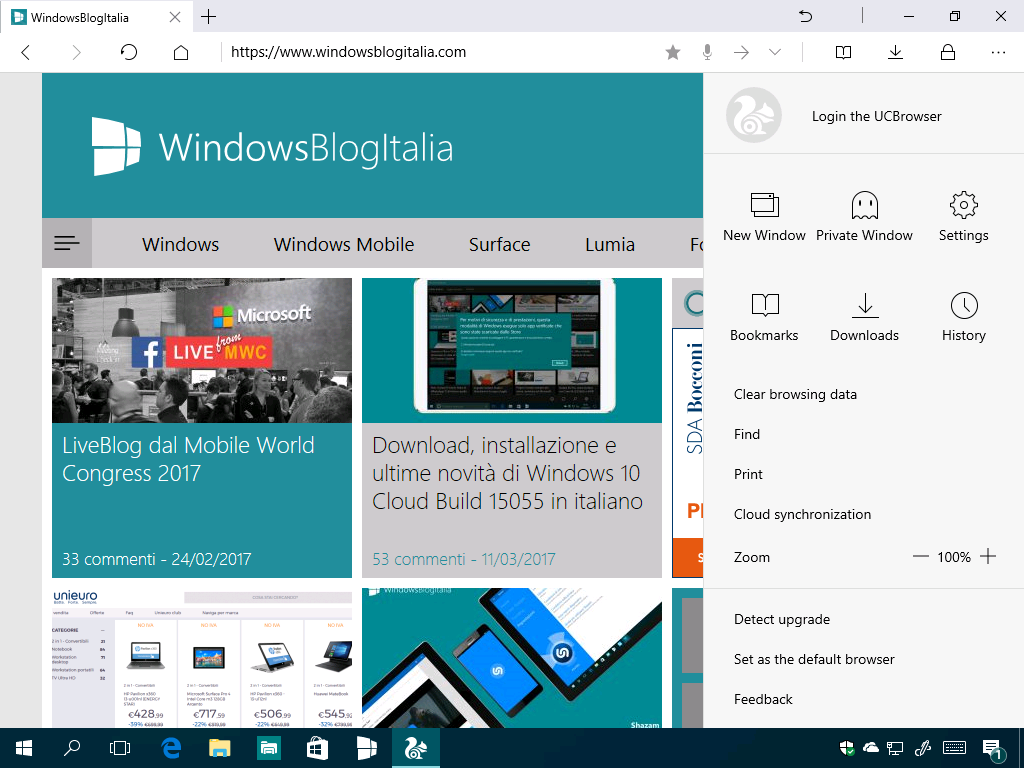Image resolution: width=1024 pixels, height=768 pixels.
Task: Open the Windows category on the site
Action: click(x=180, y=244)
